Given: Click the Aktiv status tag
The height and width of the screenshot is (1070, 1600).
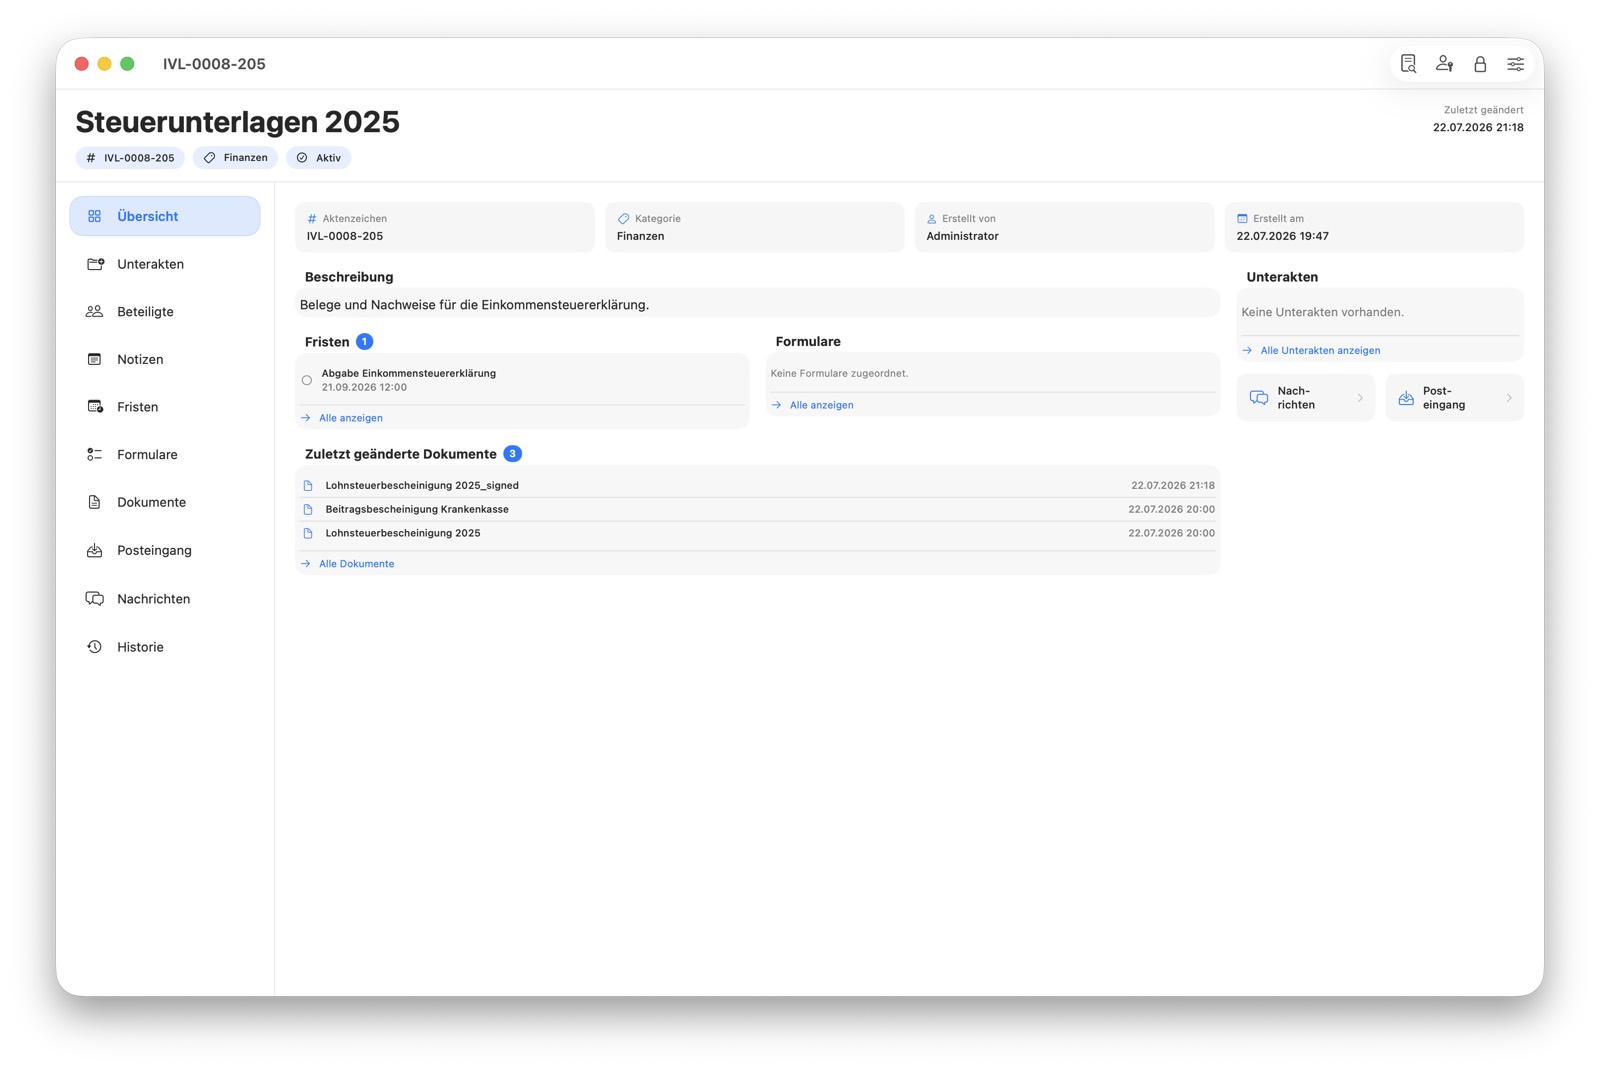Looking at the screenshot, I should tap(319, 158).
